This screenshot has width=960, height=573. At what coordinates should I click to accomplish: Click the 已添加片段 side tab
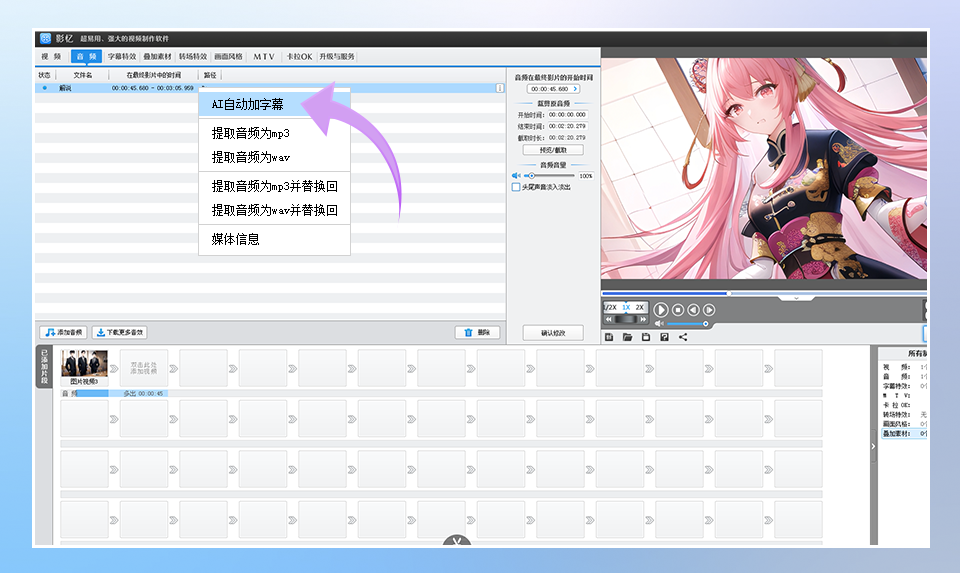pyautogui.click(x=44, y=366)
